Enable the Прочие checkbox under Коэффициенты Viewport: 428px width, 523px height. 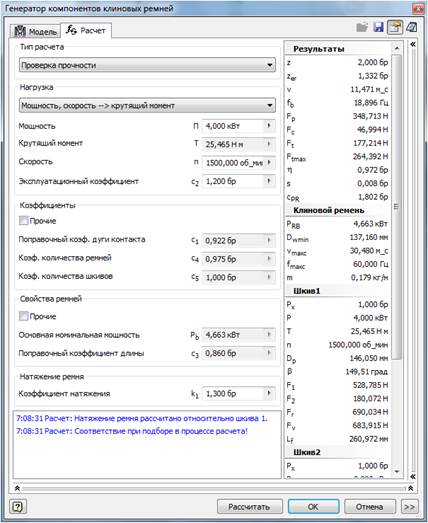point(23,220)
